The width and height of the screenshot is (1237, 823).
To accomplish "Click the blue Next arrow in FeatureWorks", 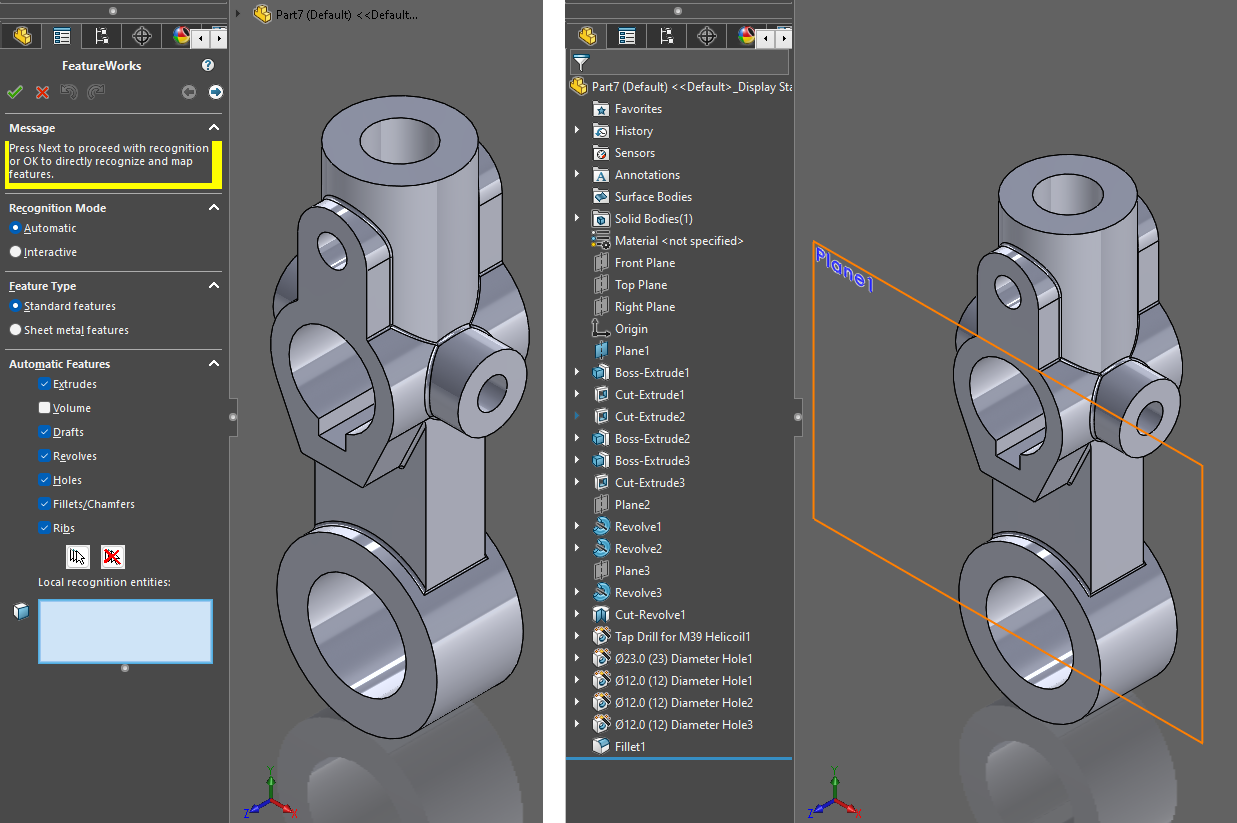I will 215,91.
